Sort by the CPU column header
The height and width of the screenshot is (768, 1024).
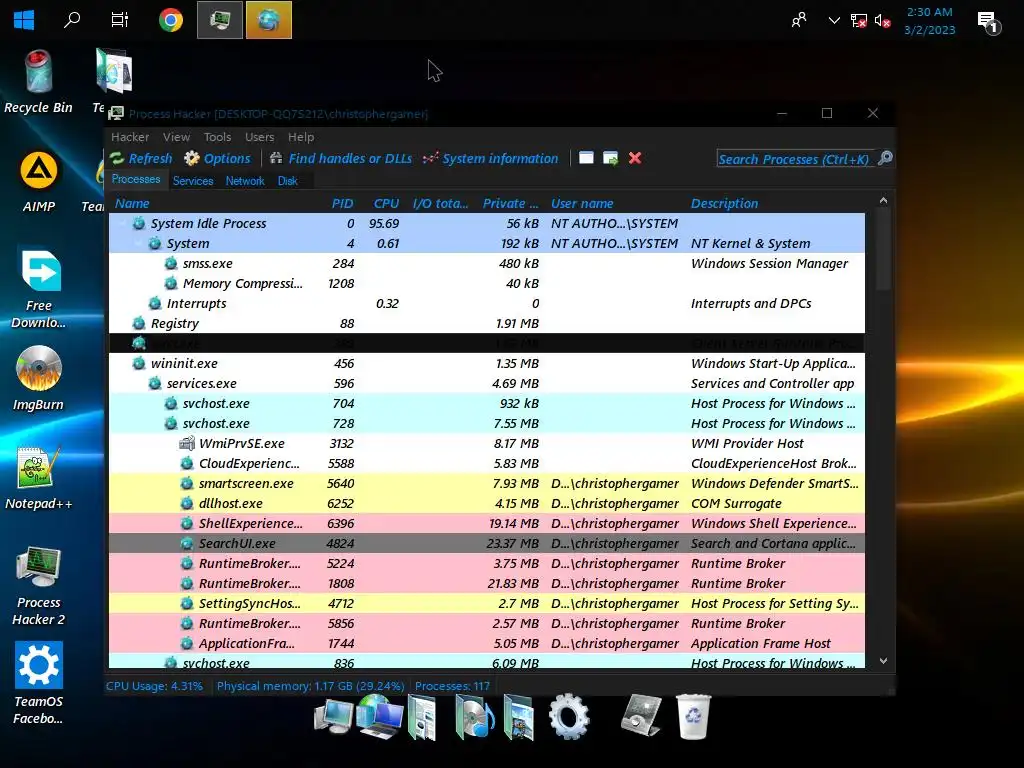coord(386,203)
